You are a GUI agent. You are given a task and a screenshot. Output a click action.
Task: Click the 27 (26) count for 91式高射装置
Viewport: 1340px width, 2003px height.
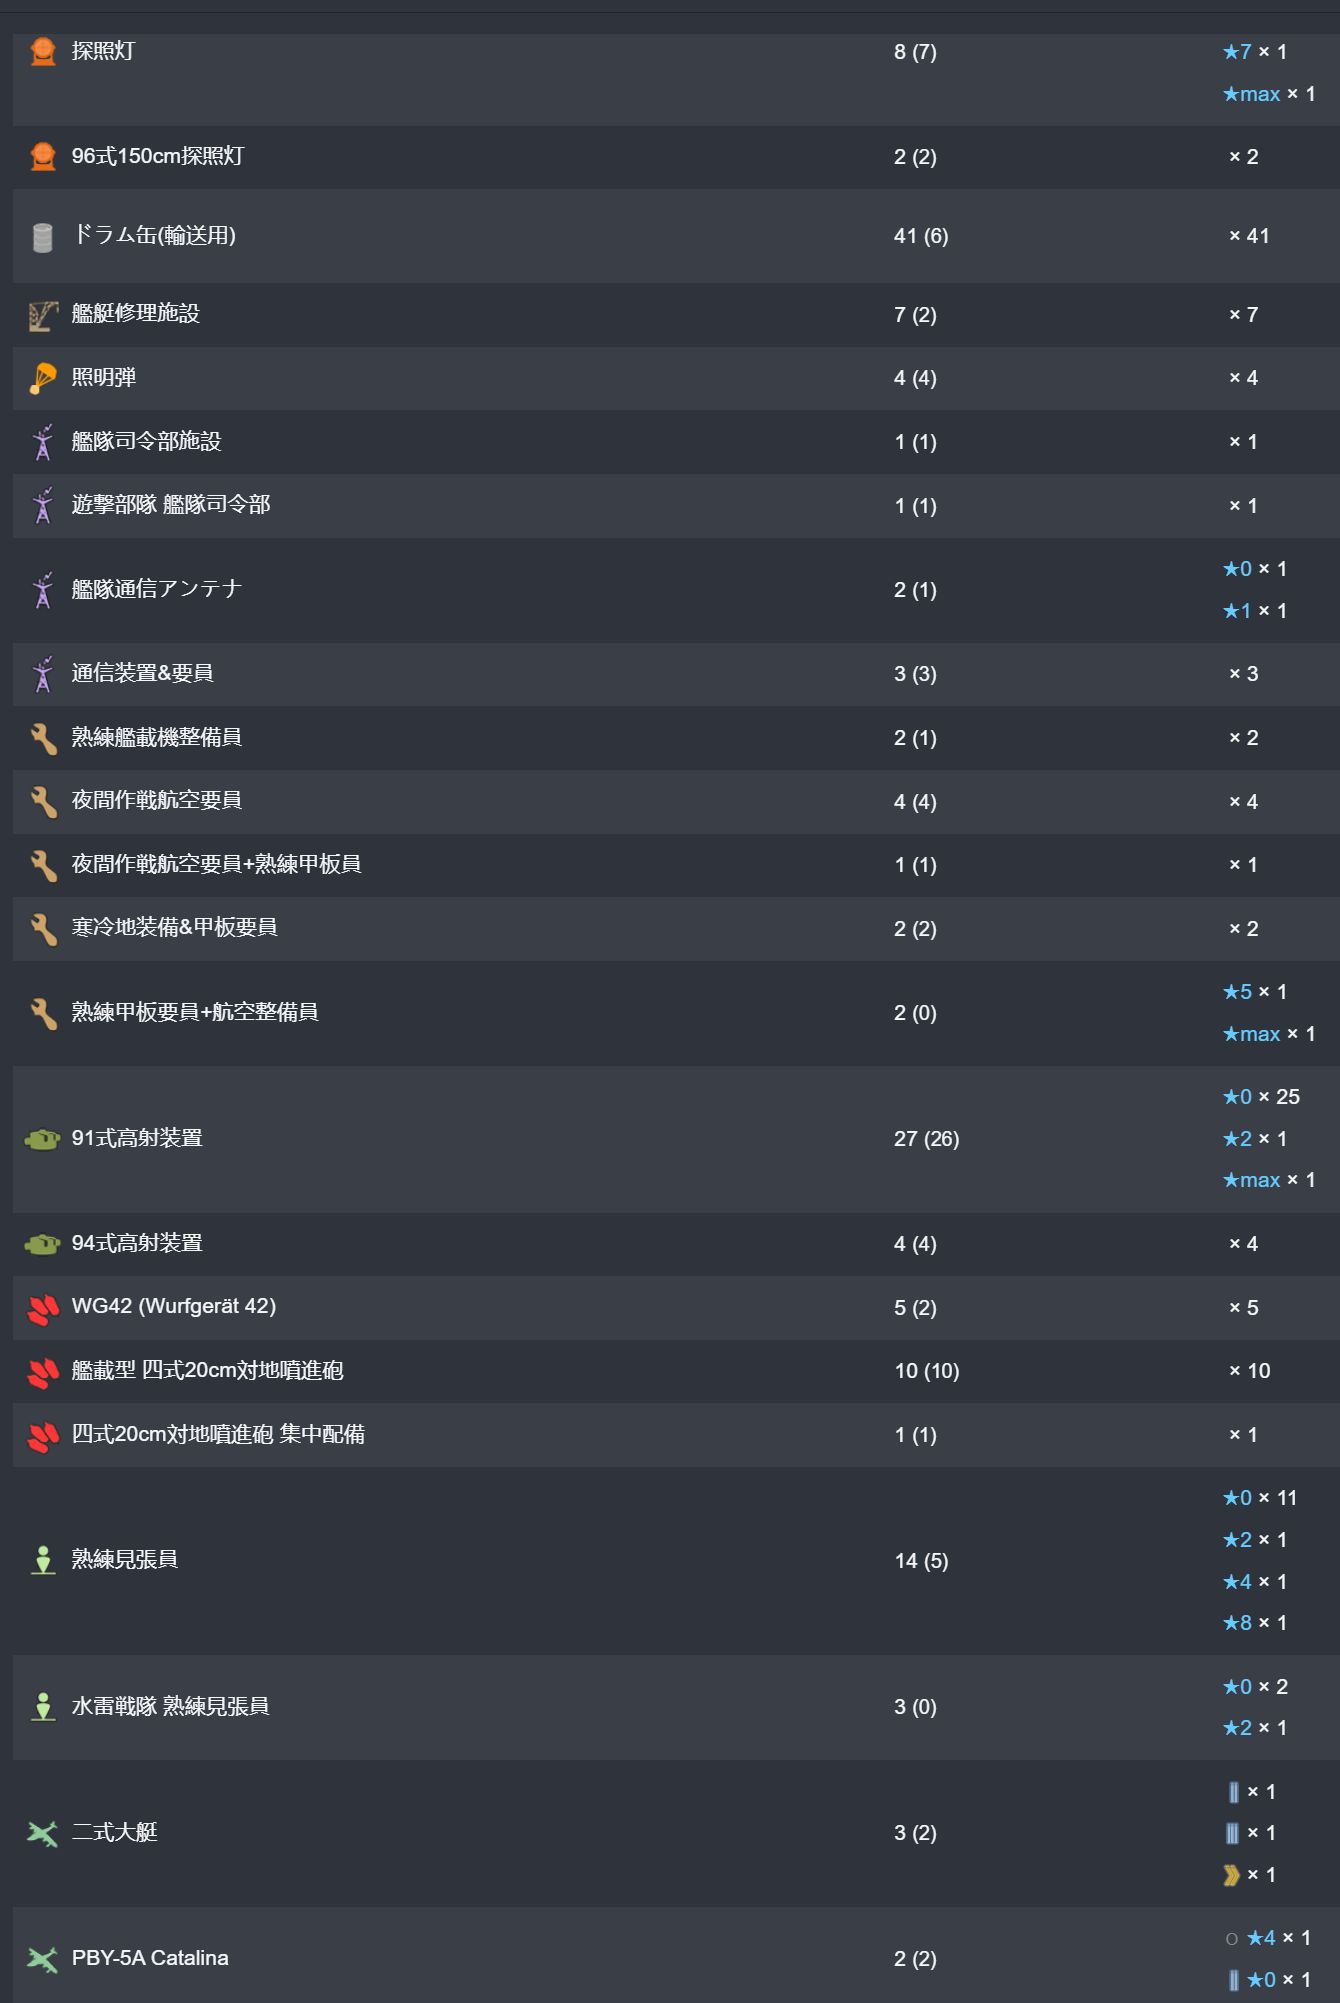point(926,1139)
